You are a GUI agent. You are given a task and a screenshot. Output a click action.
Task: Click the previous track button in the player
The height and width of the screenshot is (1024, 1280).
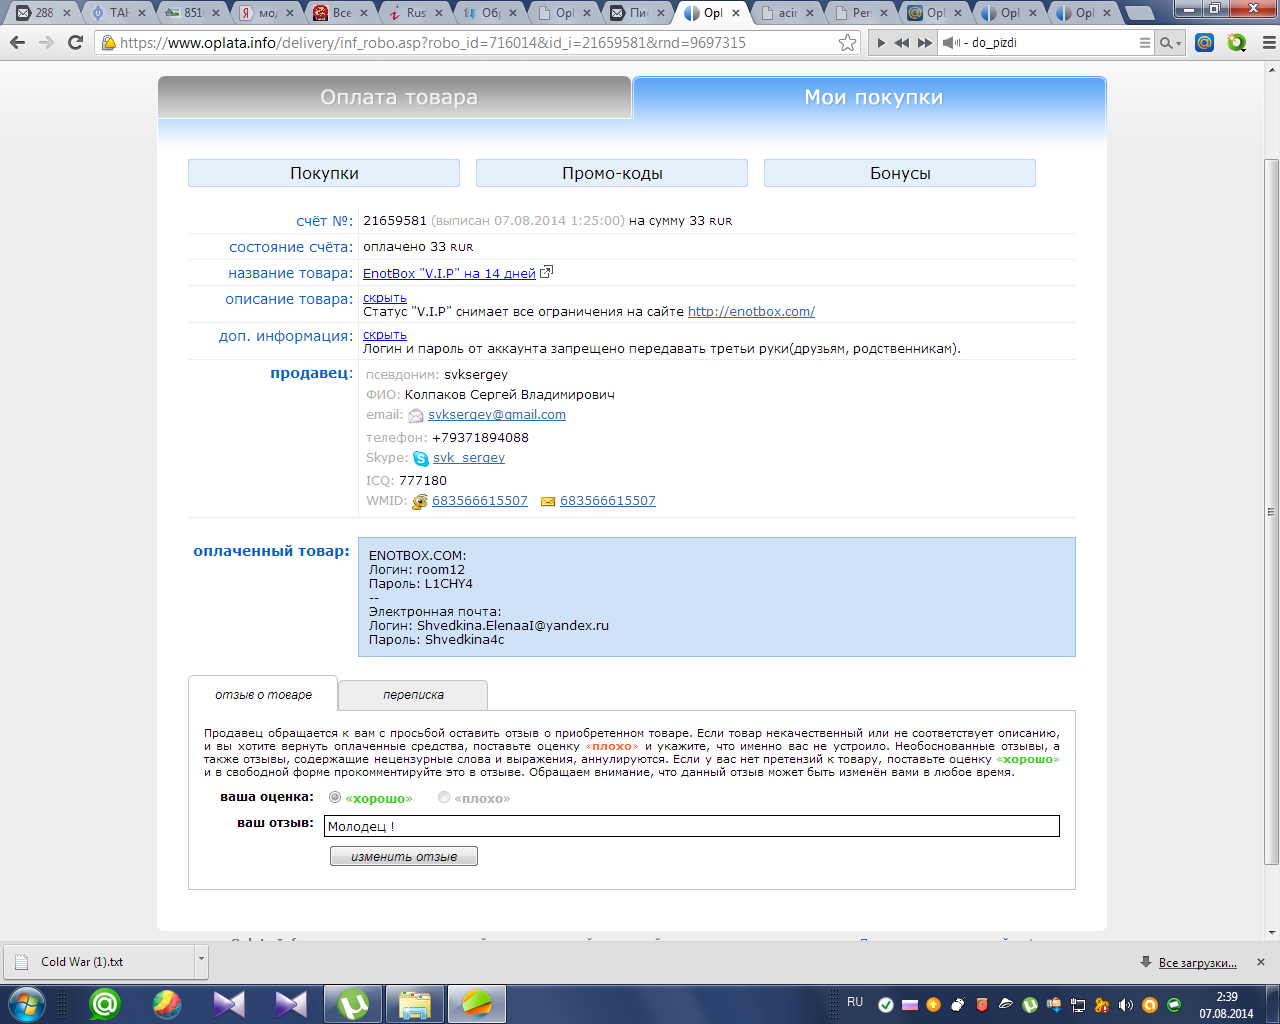pos(902,43)
